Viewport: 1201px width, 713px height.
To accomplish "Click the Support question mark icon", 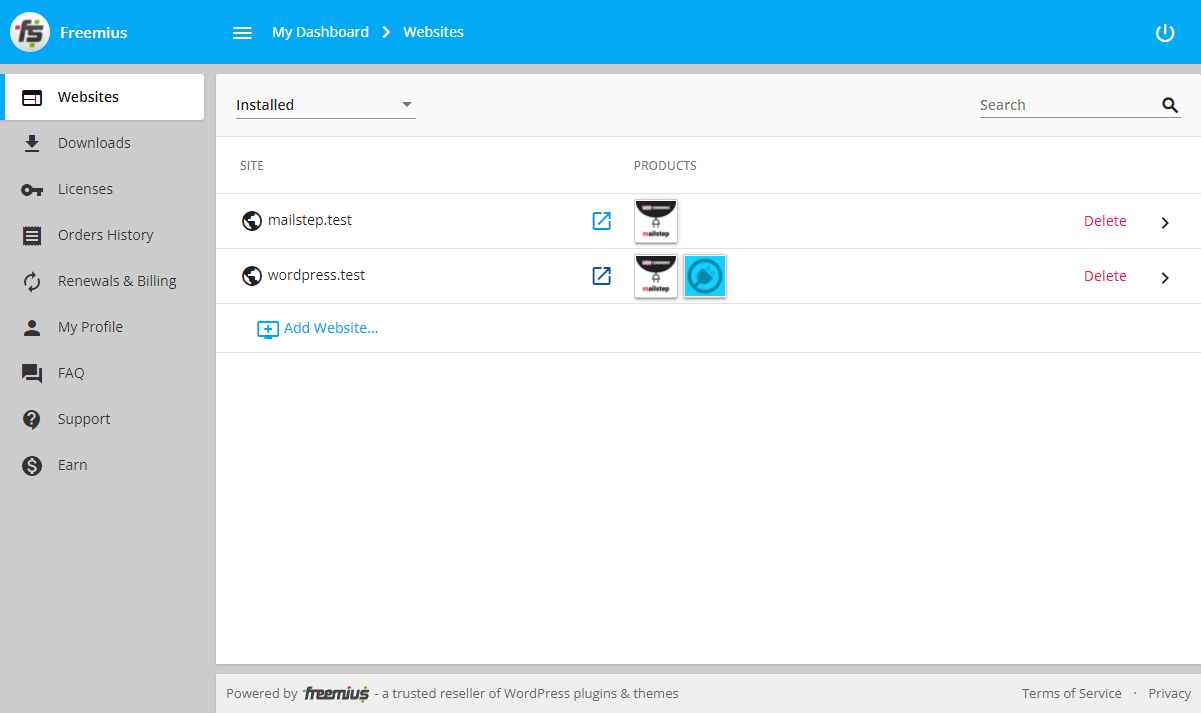I will [31, 418].
